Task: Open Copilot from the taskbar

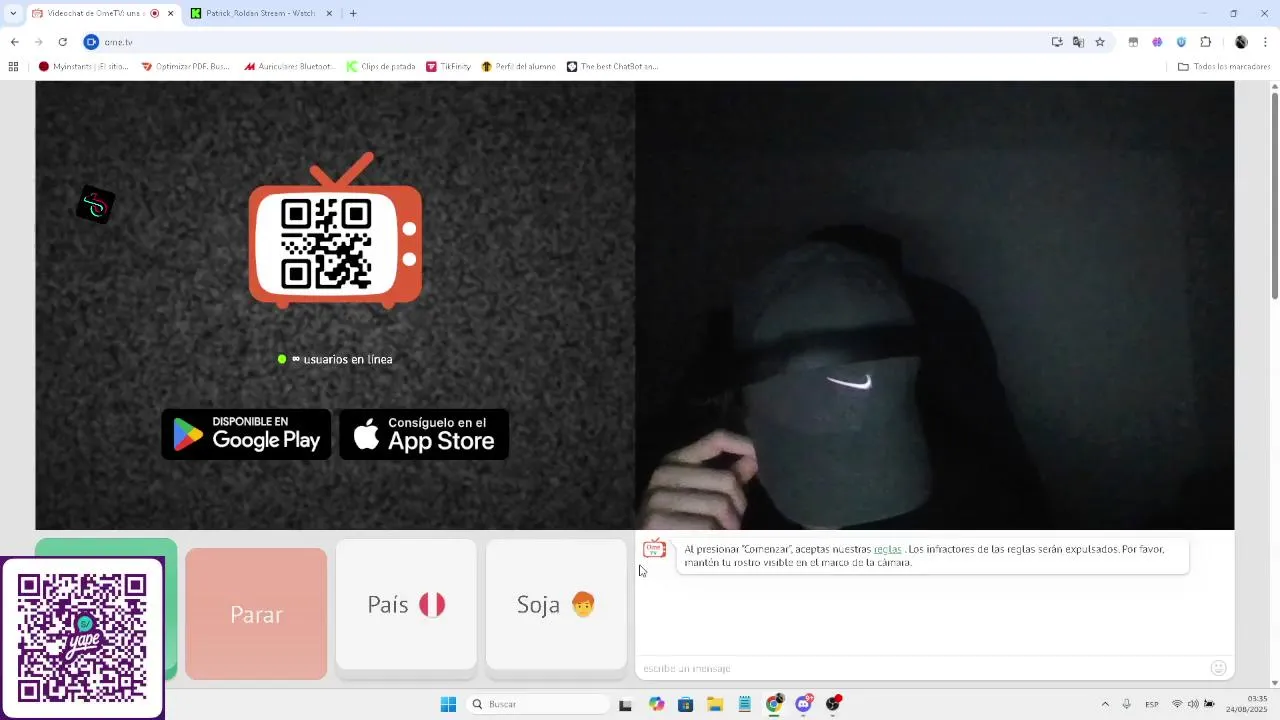Action: (x=656, y=704)
